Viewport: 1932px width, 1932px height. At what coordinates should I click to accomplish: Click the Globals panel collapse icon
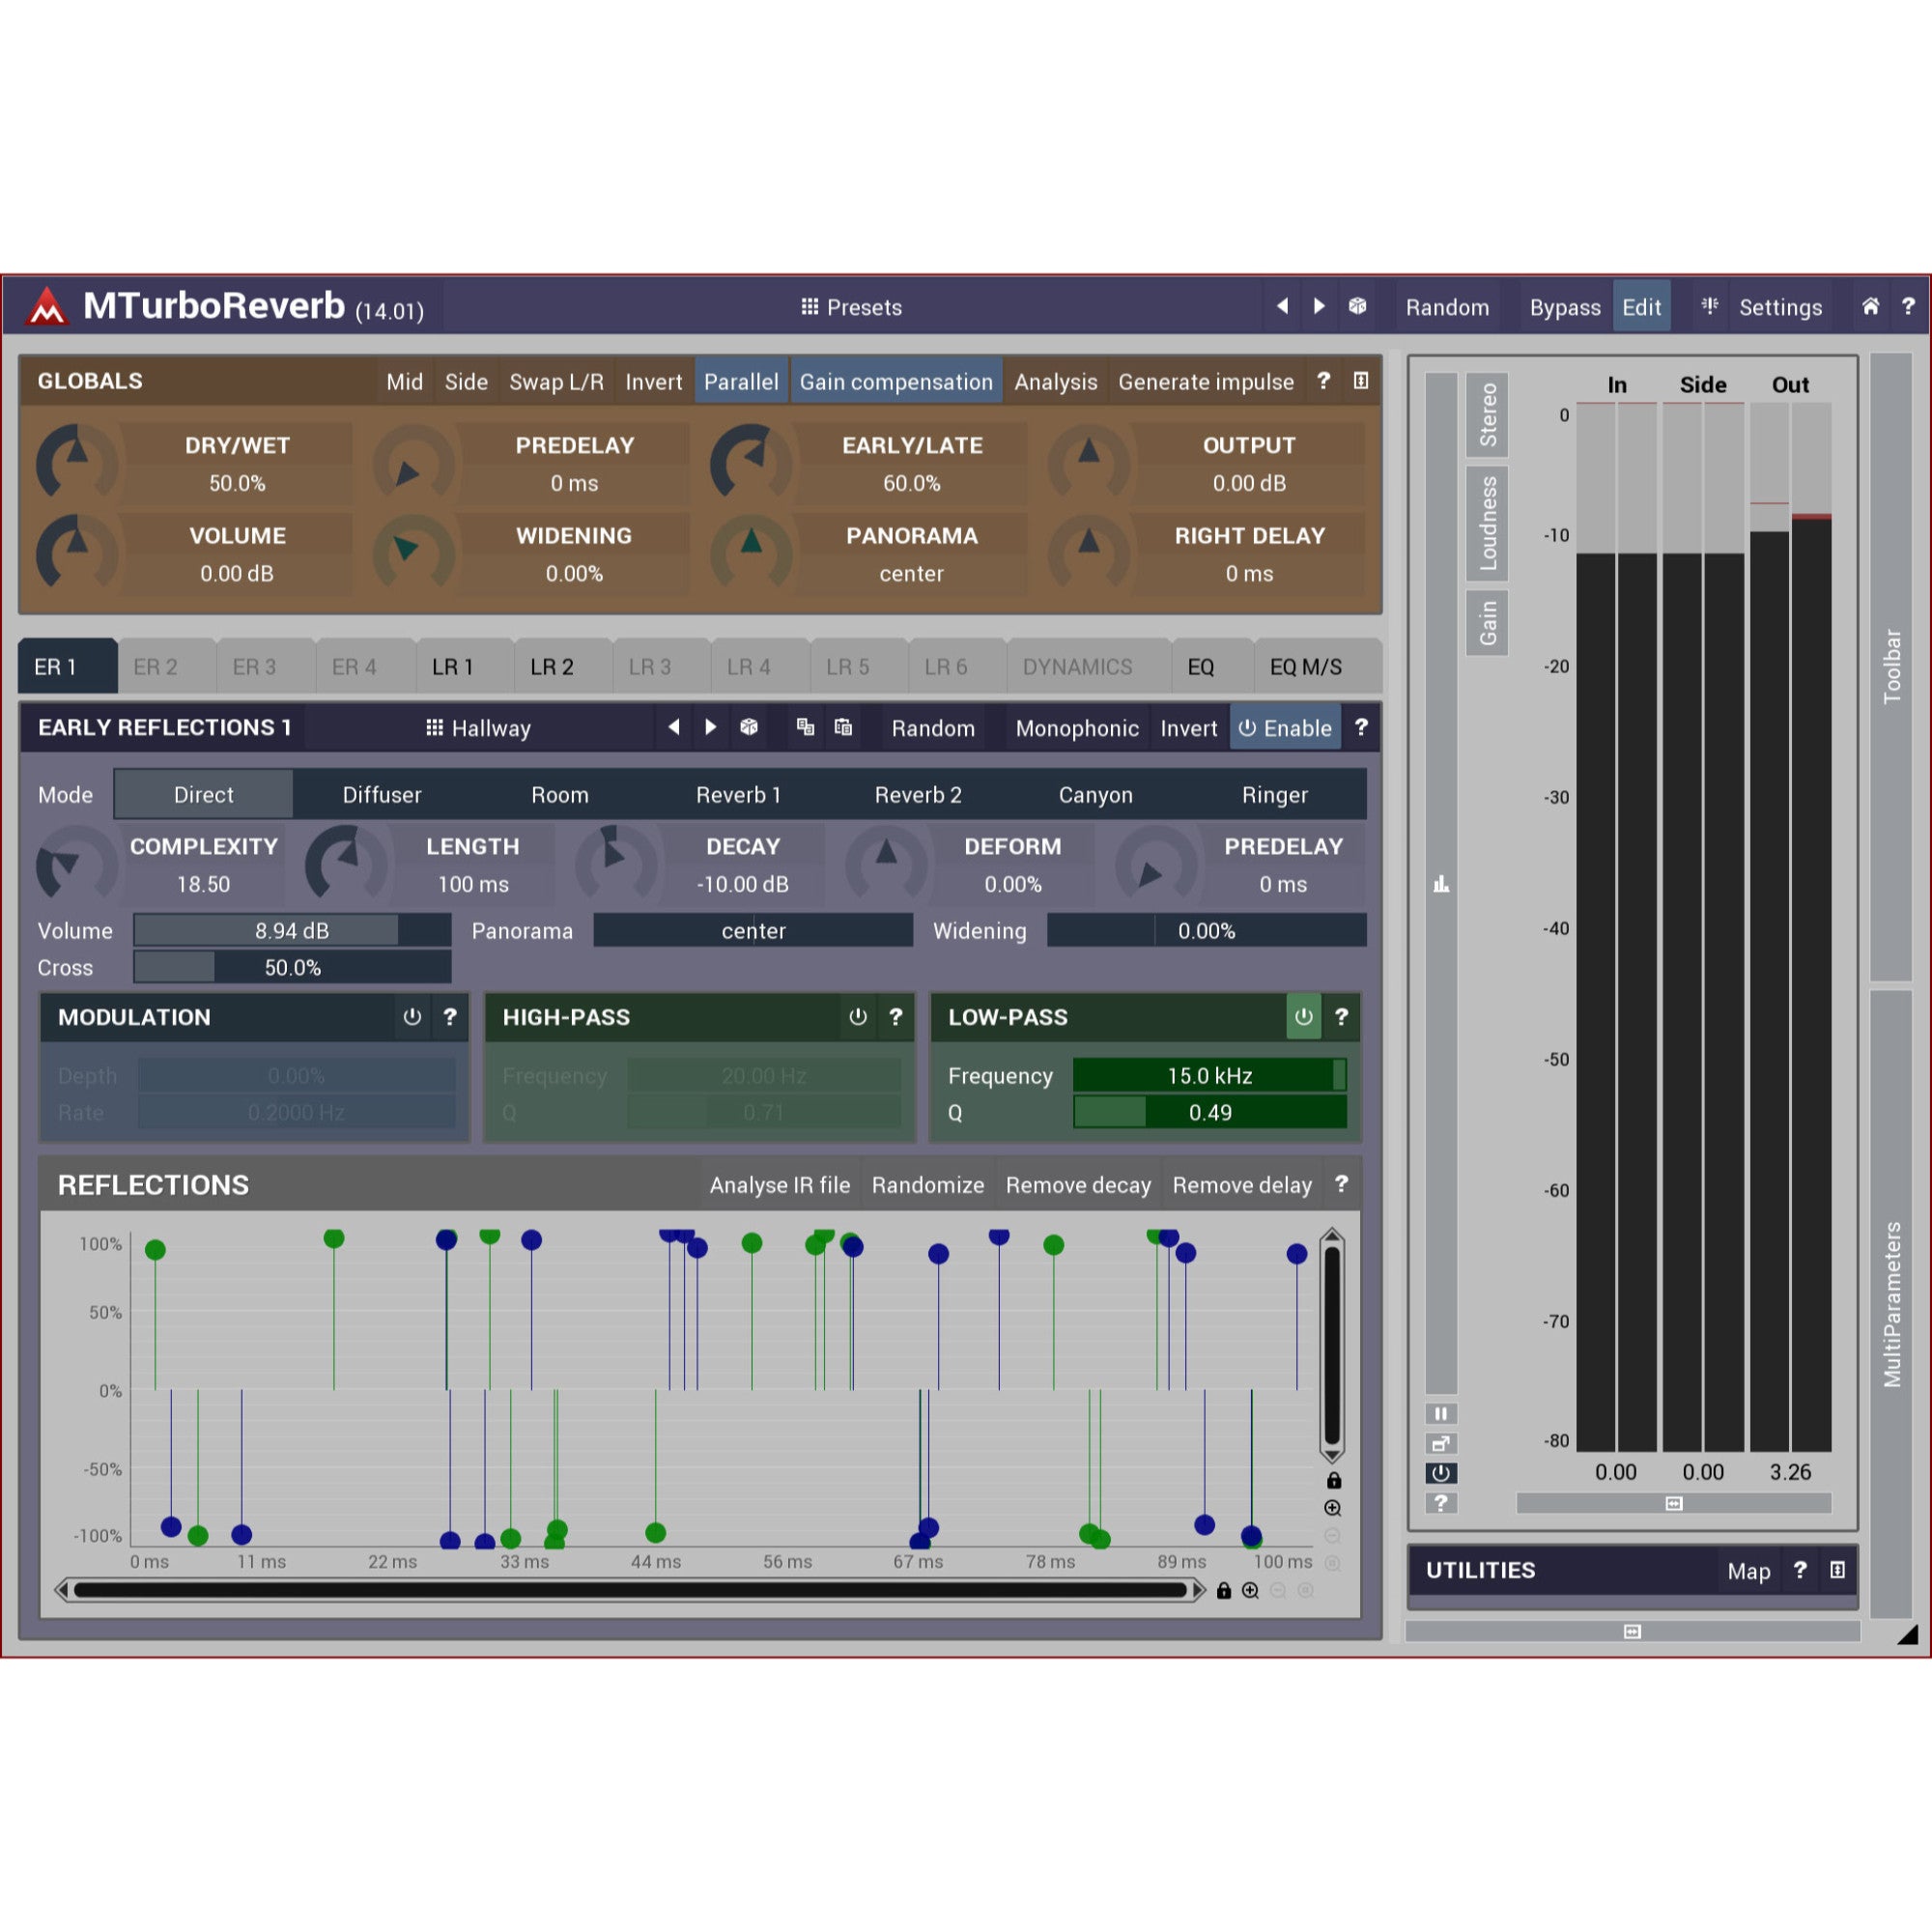pos(1360,381)
